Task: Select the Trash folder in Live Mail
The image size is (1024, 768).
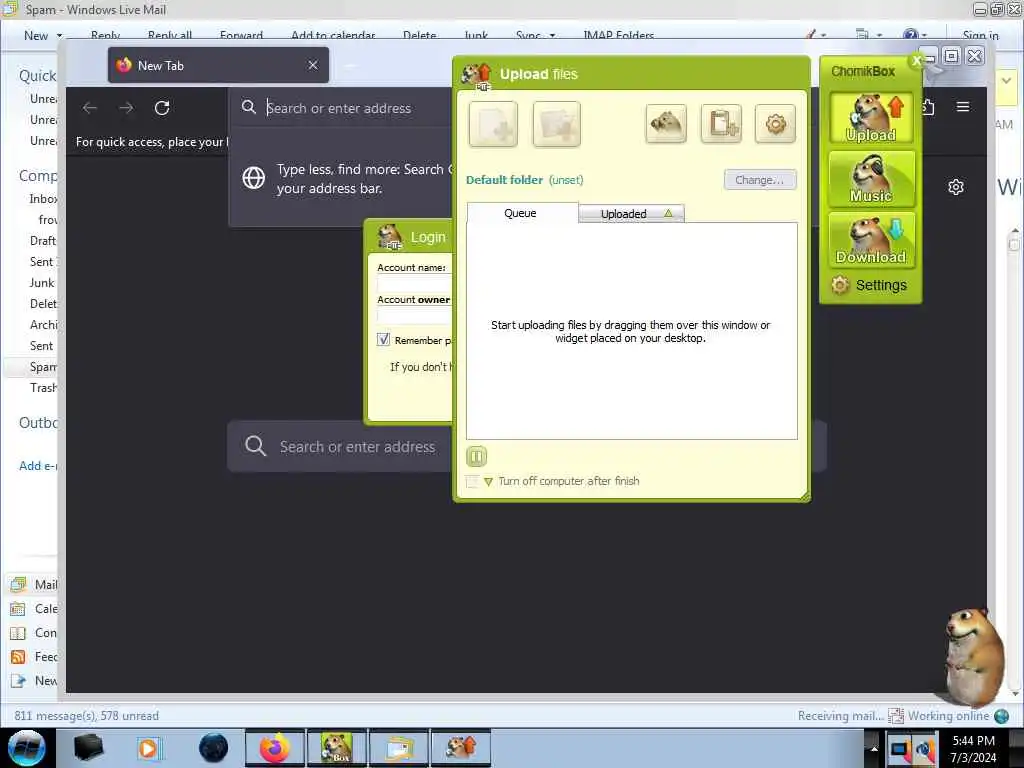Action: [x=43, y=388]
